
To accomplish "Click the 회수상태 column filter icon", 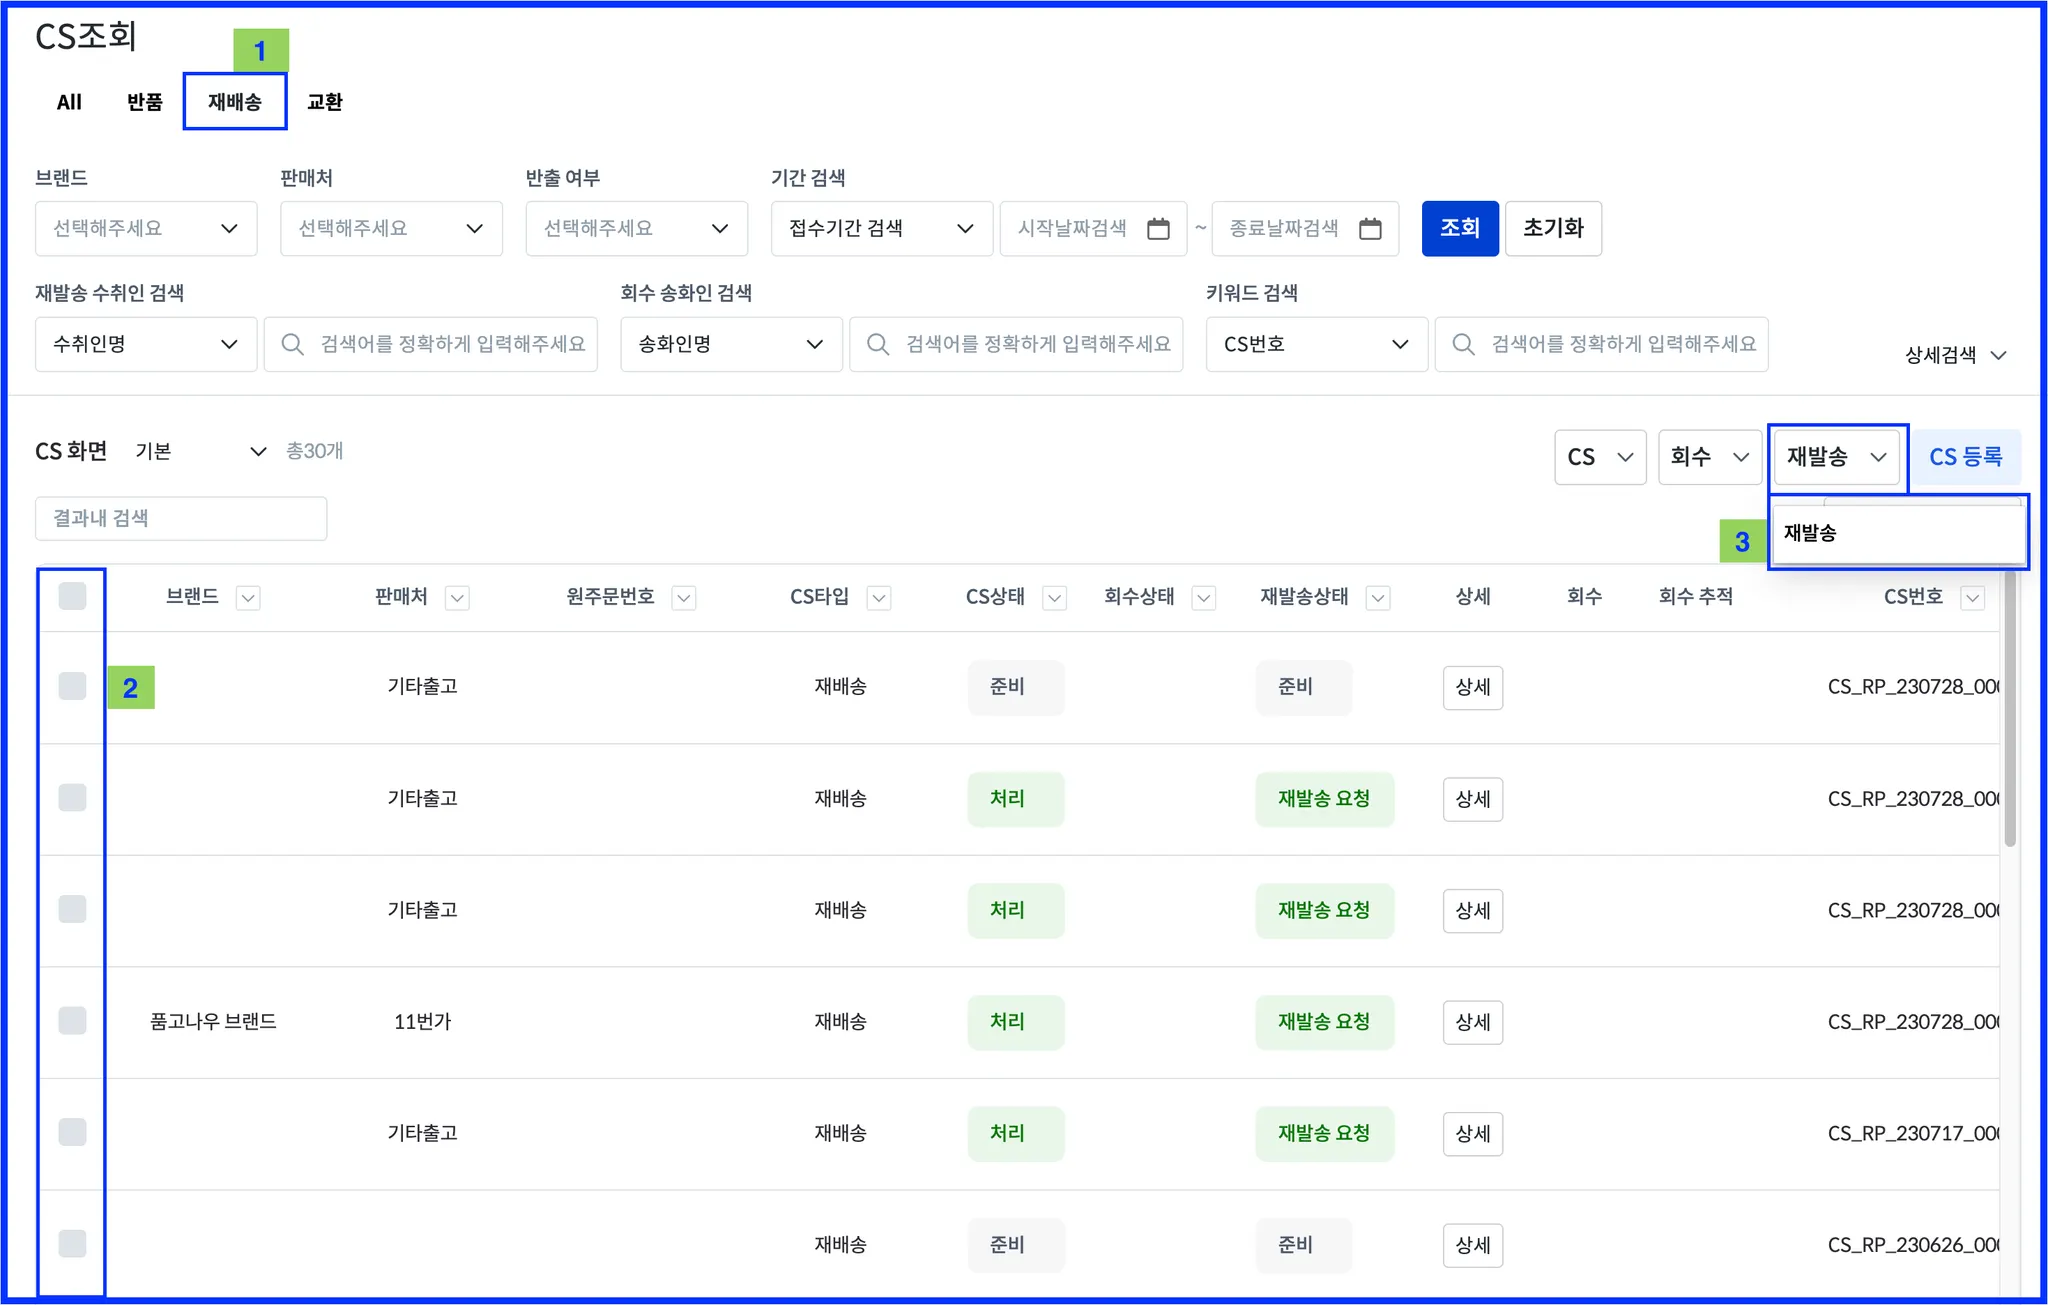I will 1204,598.
